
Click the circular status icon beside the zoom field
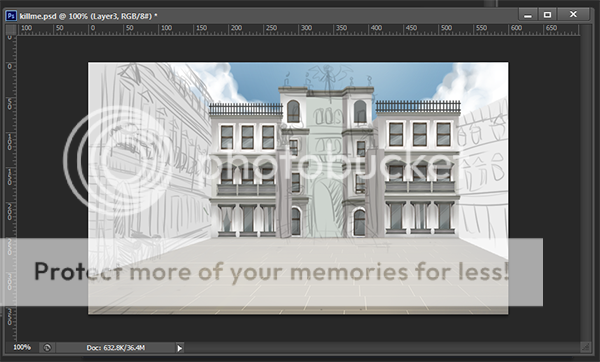[x=47, y=347]
